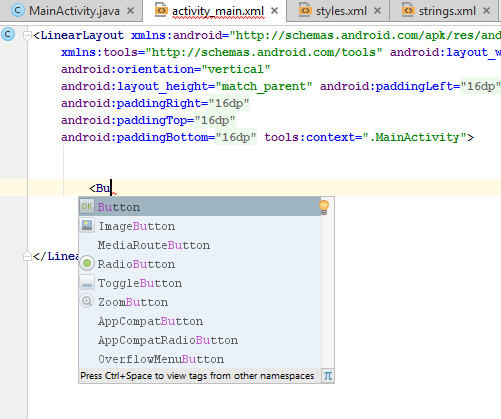Open the styles.xml tab
501x419 pixels.
pyautogui.click(x=338, y=11)
